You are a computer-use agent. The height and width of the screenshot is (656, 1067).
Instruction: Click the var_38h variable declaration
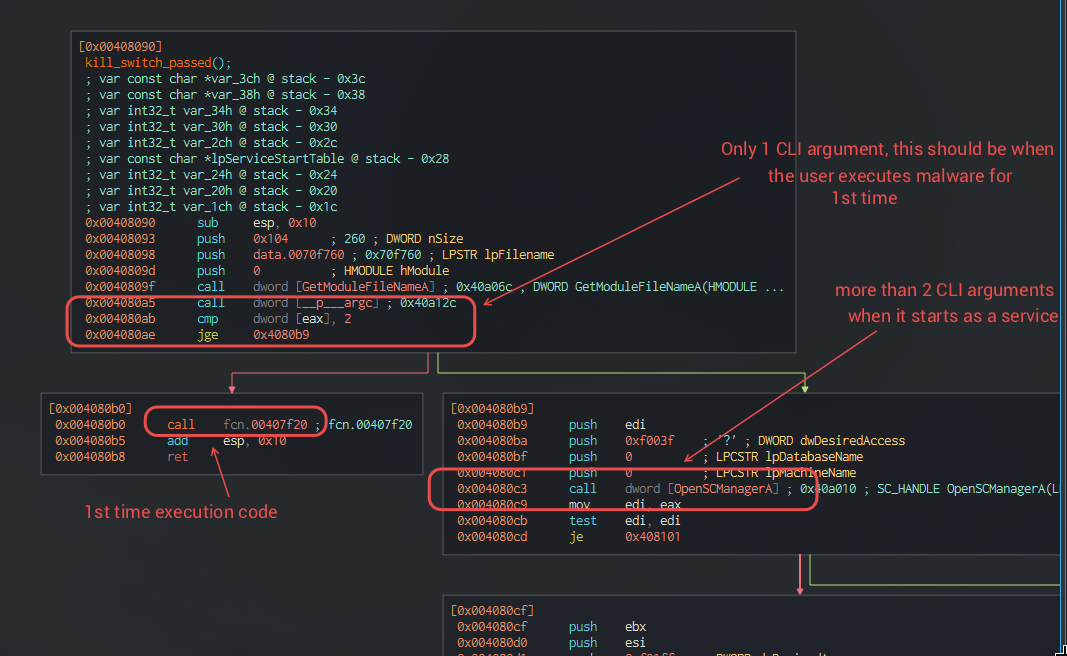pos(225,95)
